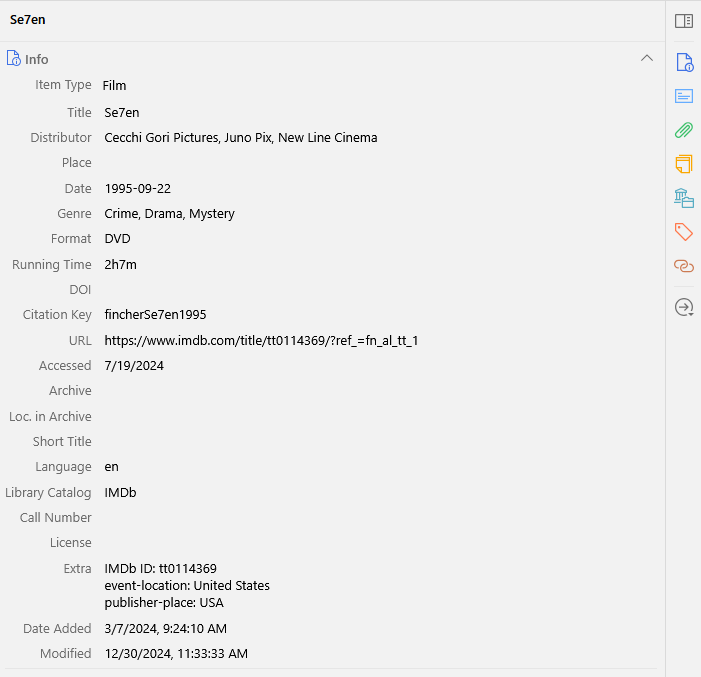Click the empty License field

pyautogui.click(x=380, y=543)
